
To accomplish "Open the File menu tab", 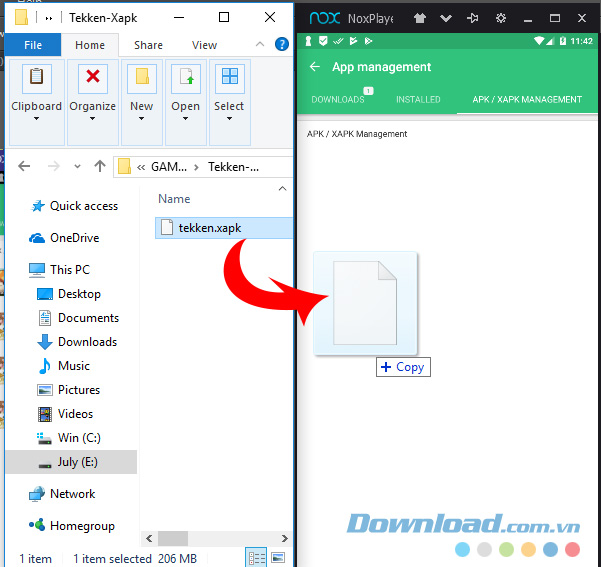I will 33,45.
